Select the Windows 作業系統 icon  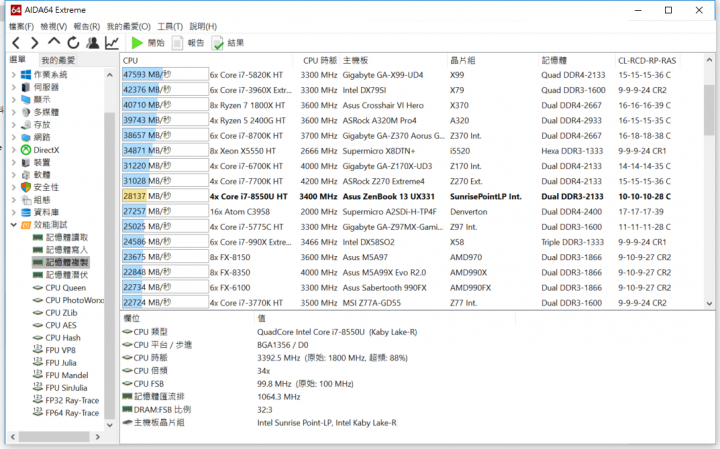tap(26, 74)
